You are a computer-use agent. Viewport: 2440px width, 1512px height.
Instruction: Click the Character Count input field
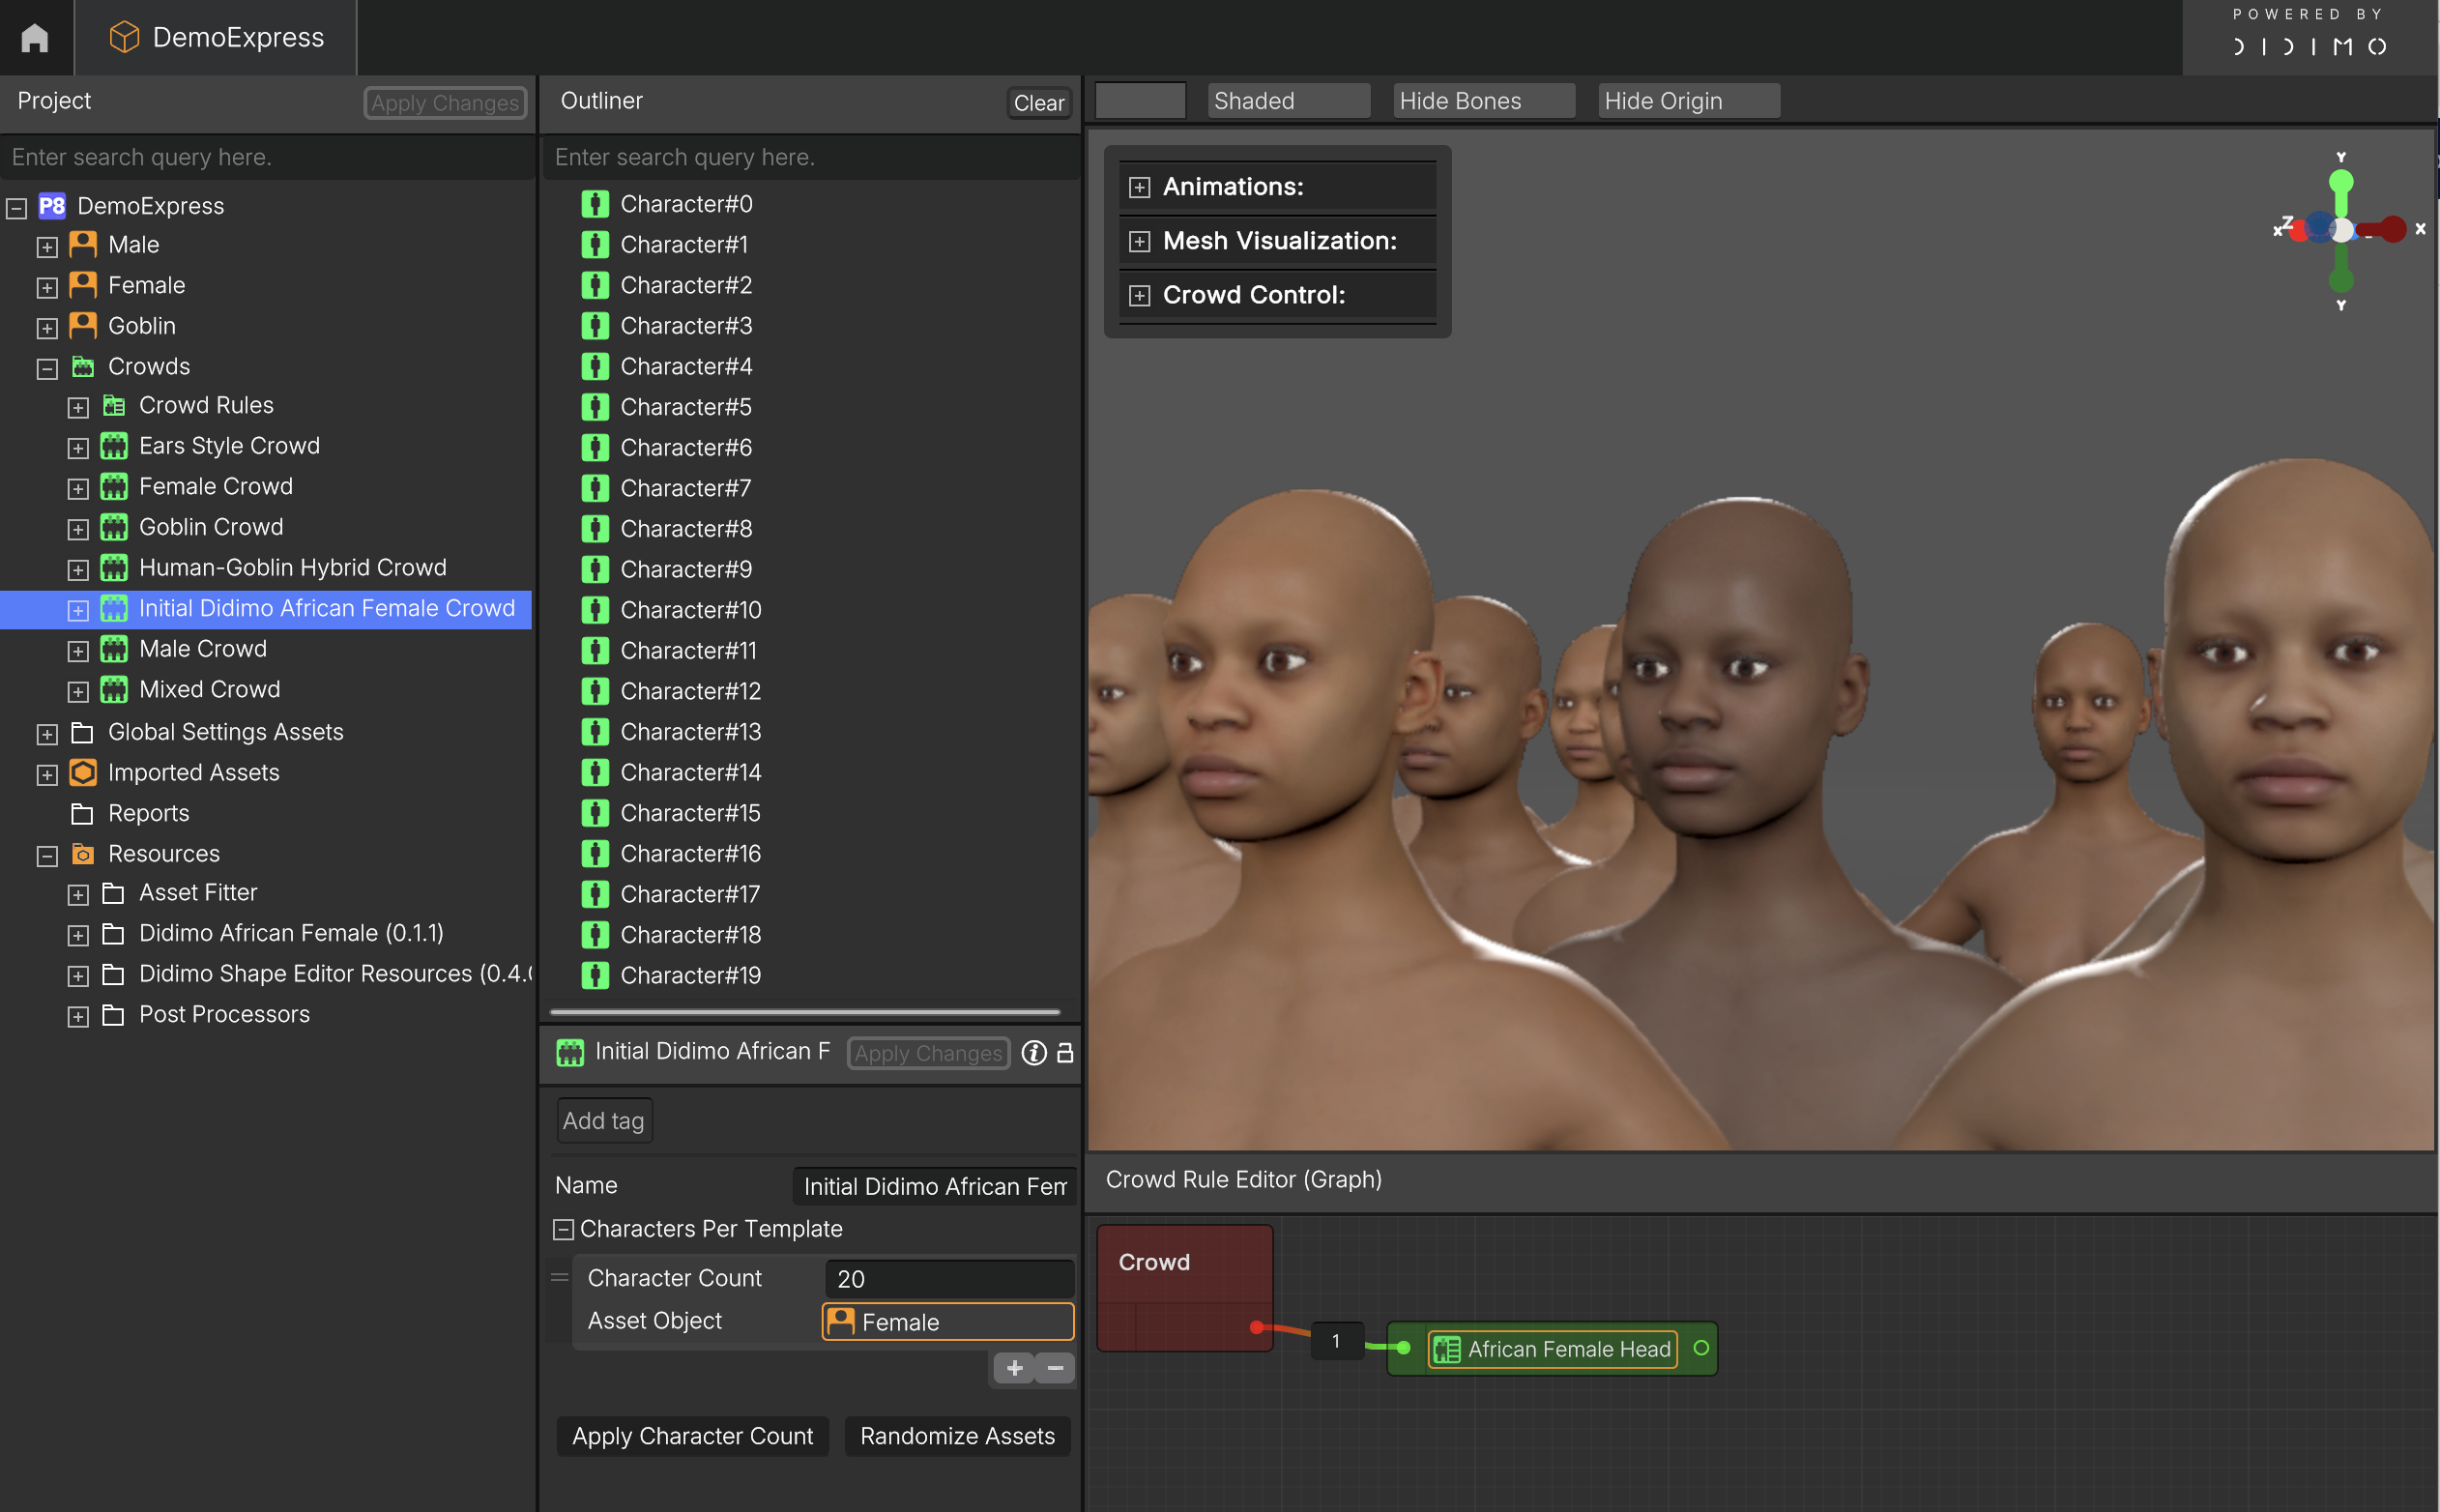pos(948,1279)
